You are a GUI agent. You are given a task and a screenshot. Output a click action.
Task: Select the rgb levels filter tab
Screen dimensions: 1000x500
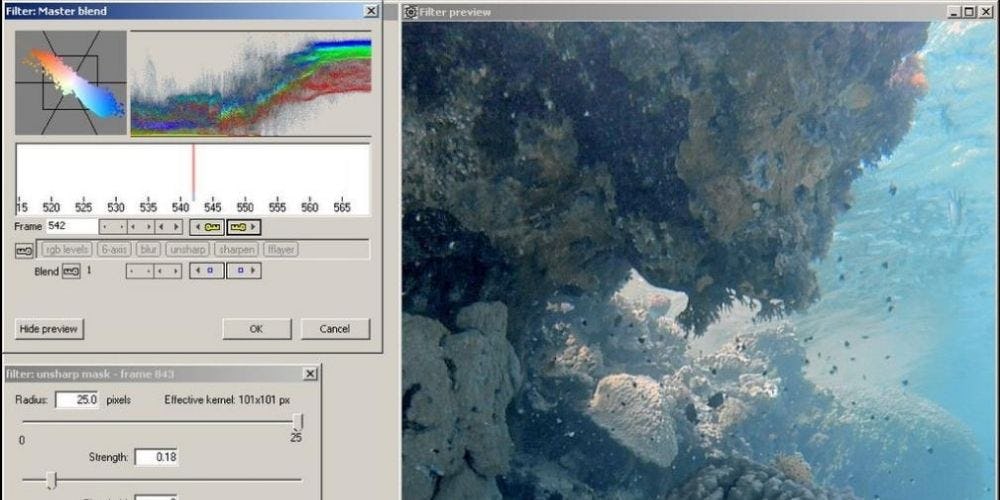[x=67, y=249]
